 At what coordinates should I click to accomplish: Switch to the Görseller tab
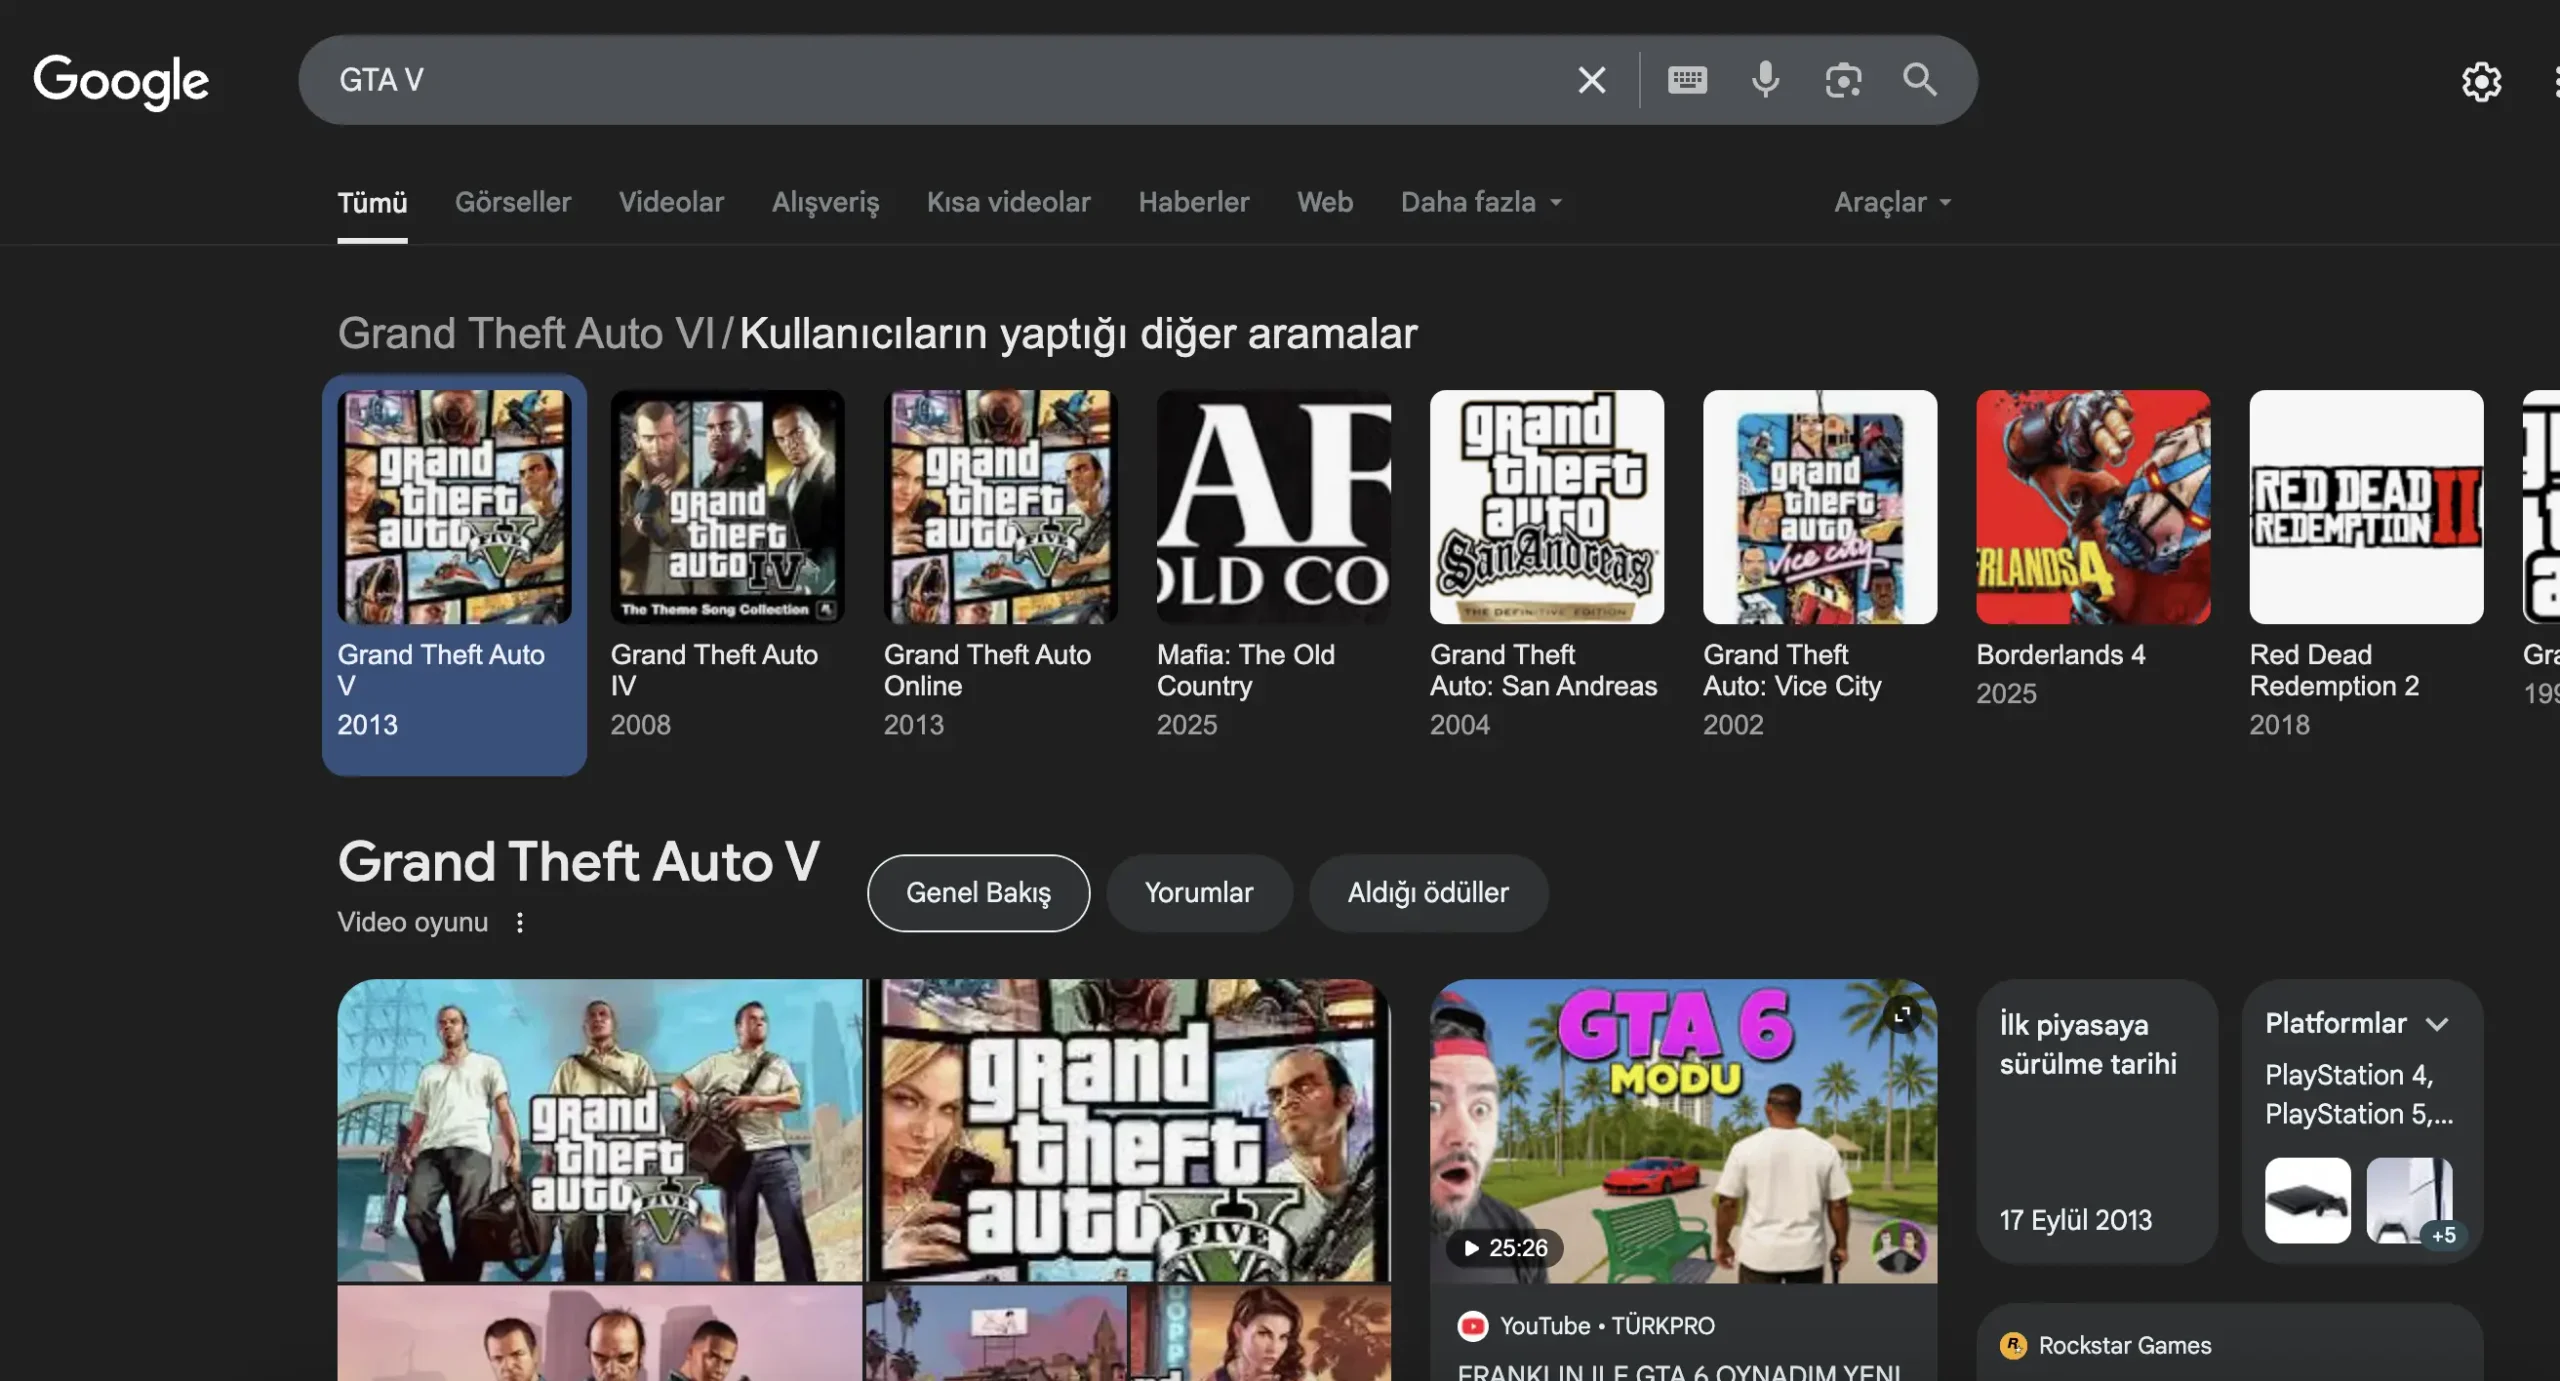coord(513,202)
